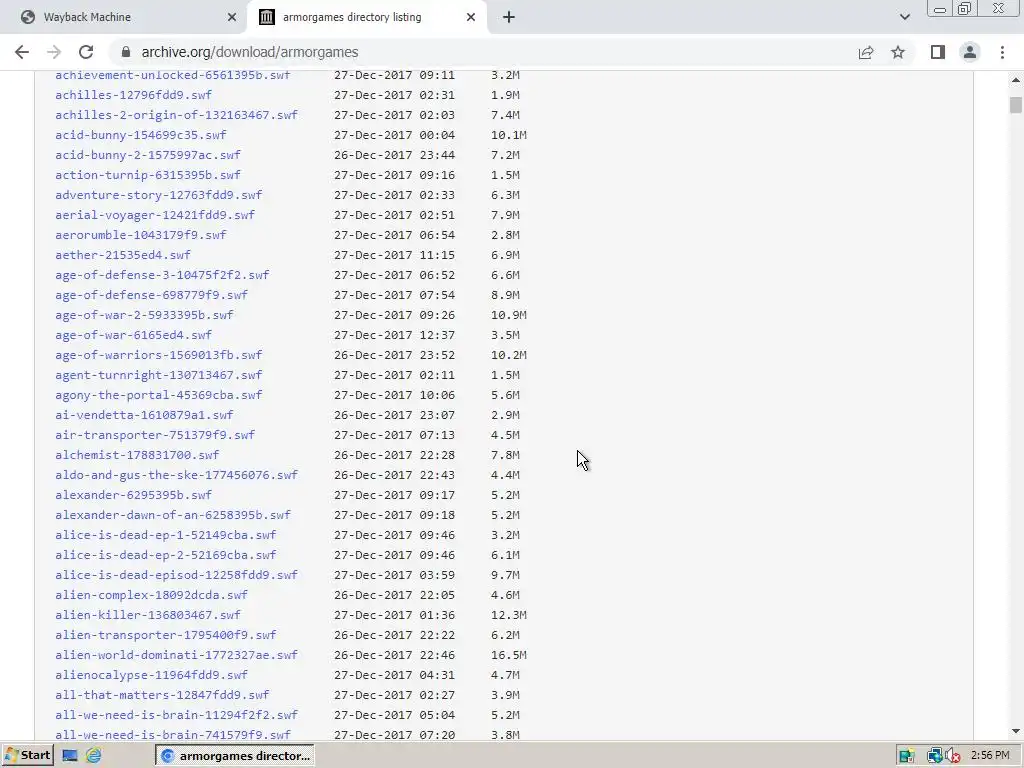Open the tab search dropdown chevron
The width and height of the screenshot is (1024, 768).
(x=904, y=17)
